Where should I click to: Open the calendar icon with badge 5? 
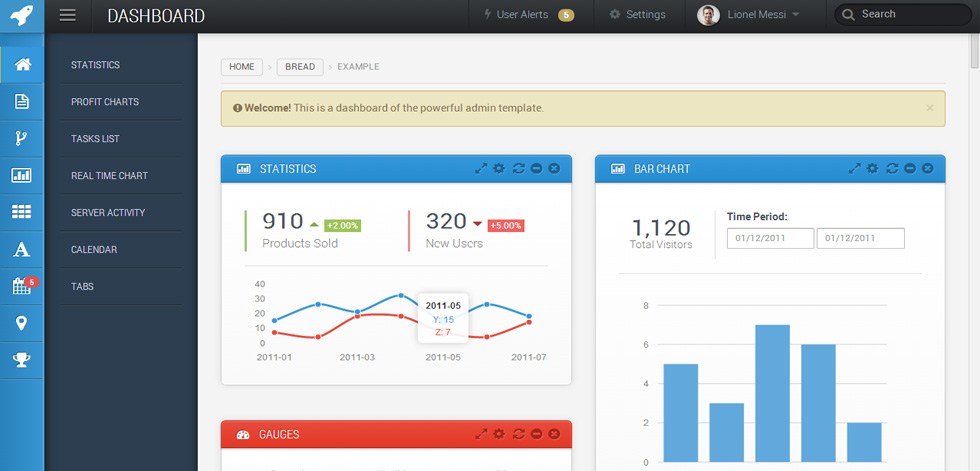[x=22, y=286]
